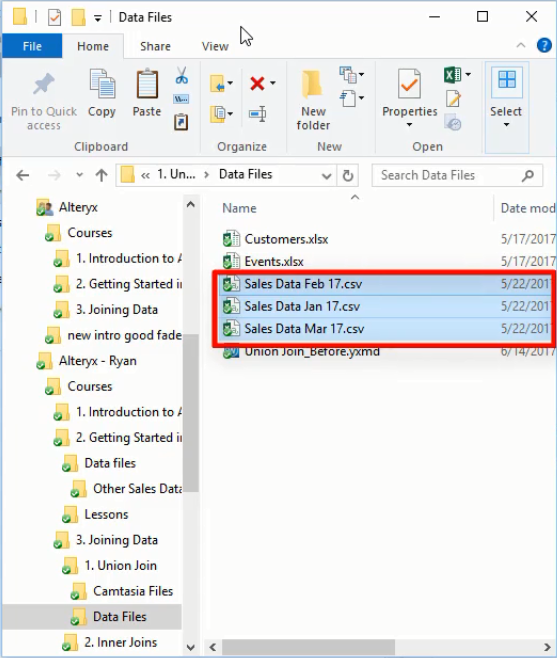Screen dimensions: 557x658
Task: Click the Quick Access Properties checkmark icon
Action: (x=54, y=17)
